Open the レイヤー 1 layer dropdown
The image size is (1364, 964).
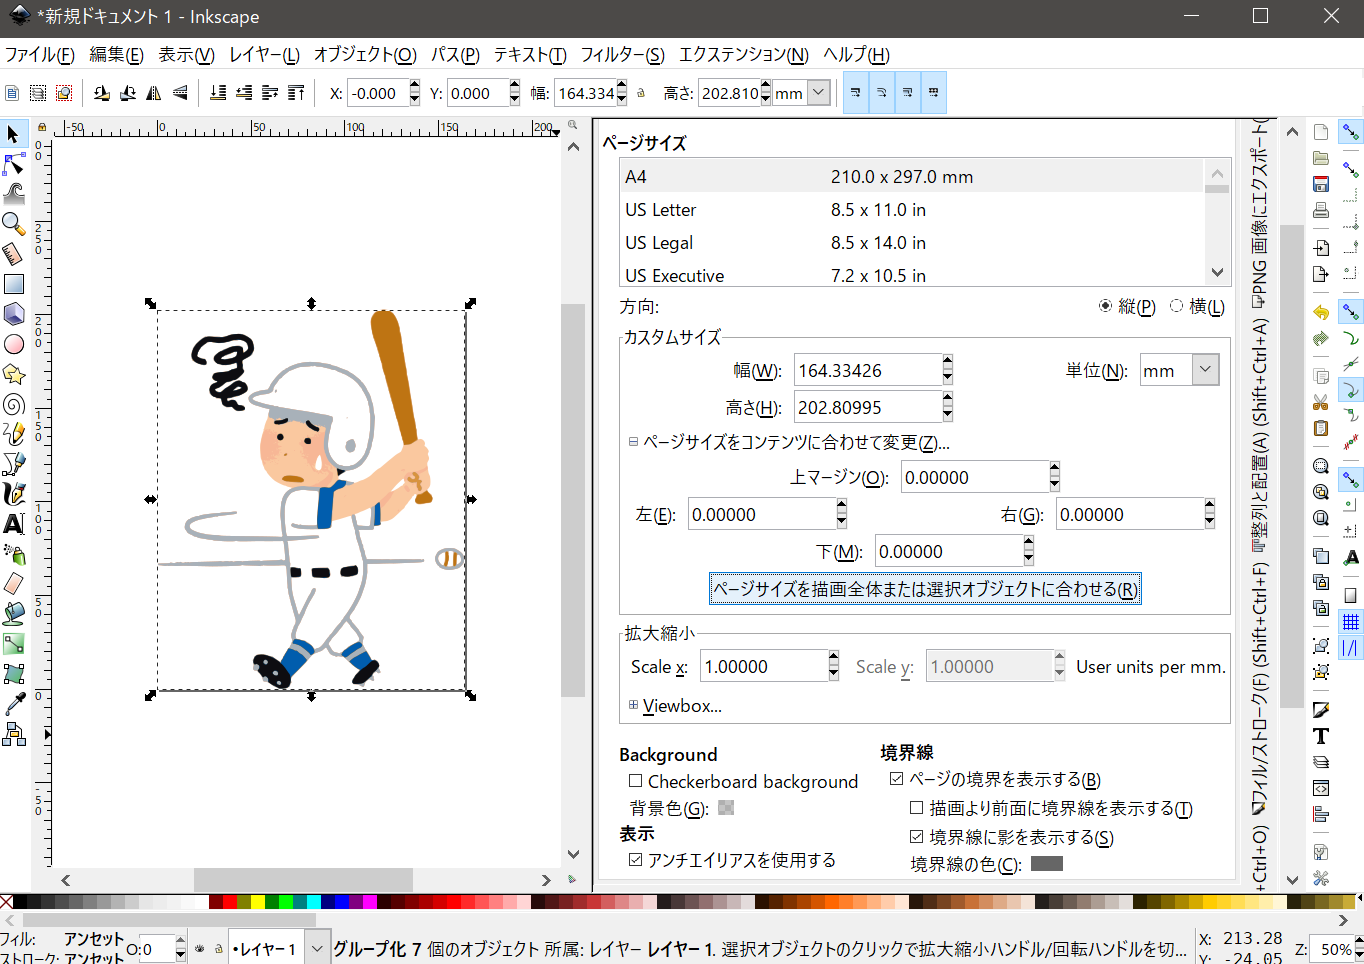[317, 948]
